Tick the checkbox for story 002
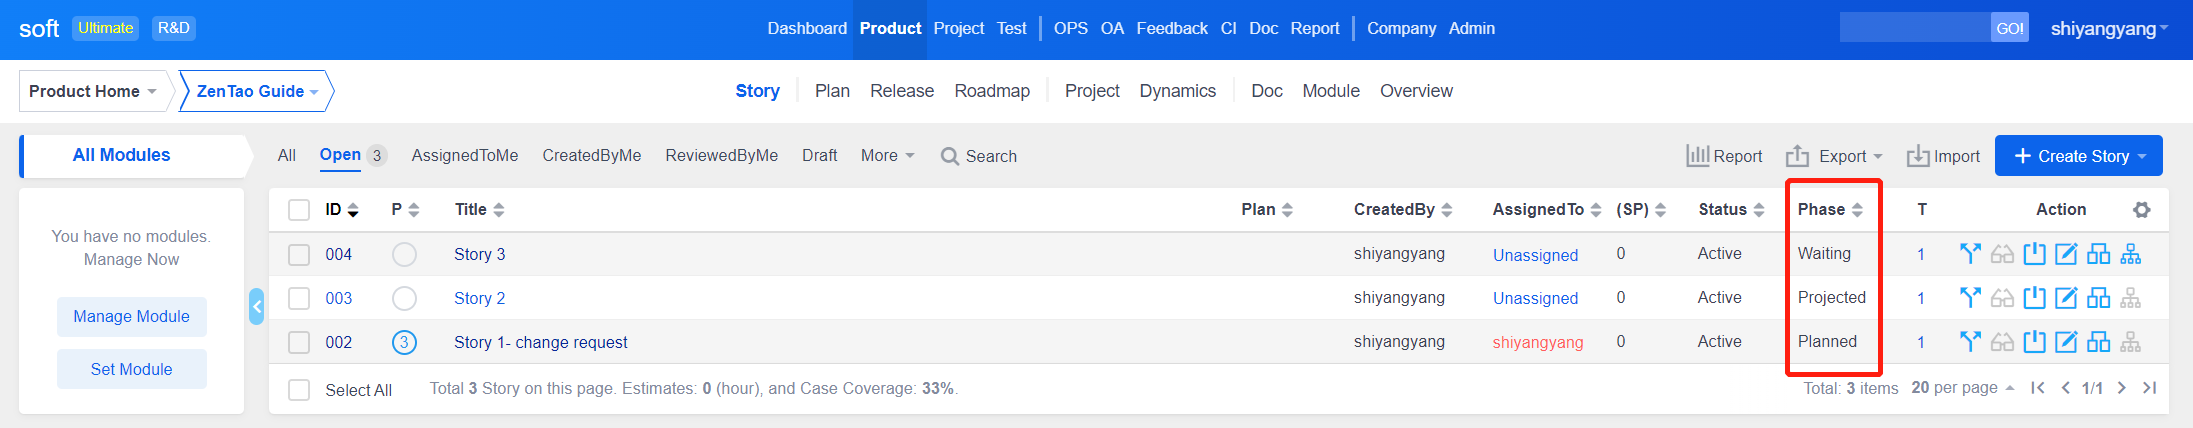Image resolution: width=2193 pixels, height=428 pixels. click(x=299, y=343)
